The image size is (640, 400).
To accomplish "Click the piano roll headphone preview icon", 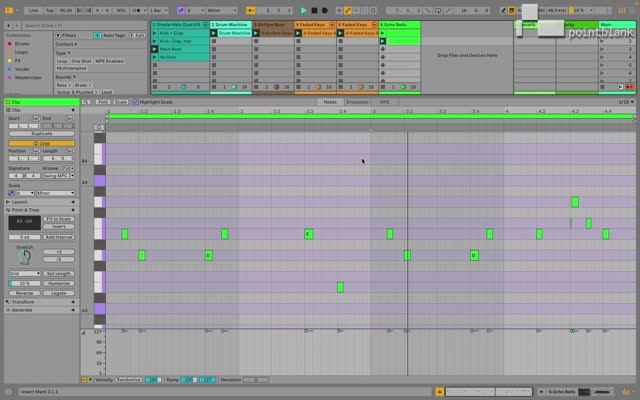I will (x=98, y=127).
